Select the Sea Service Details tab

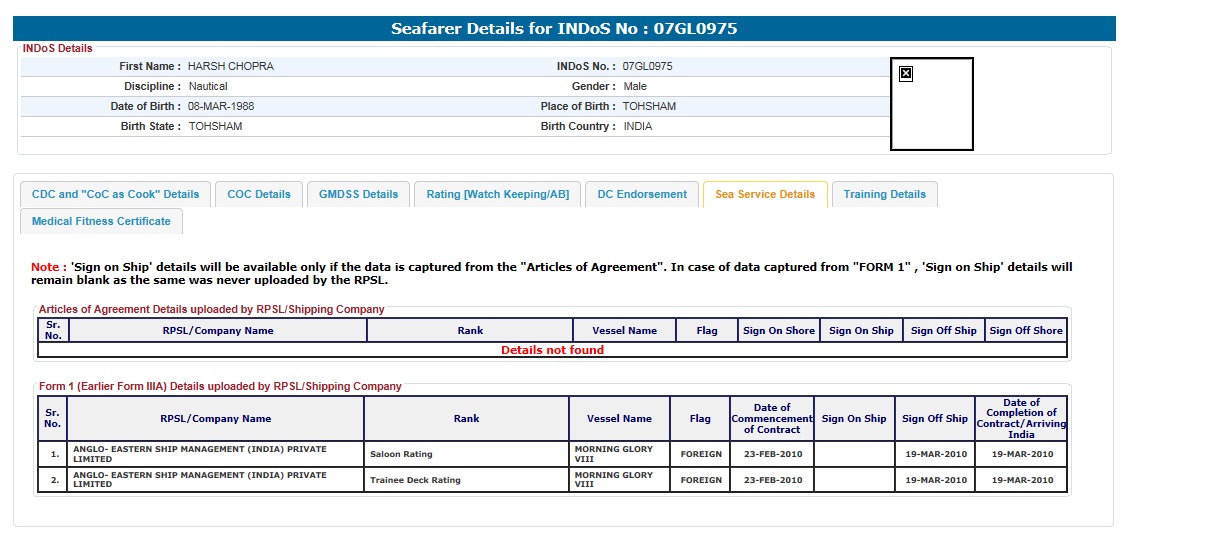click(x=765, y=194)
